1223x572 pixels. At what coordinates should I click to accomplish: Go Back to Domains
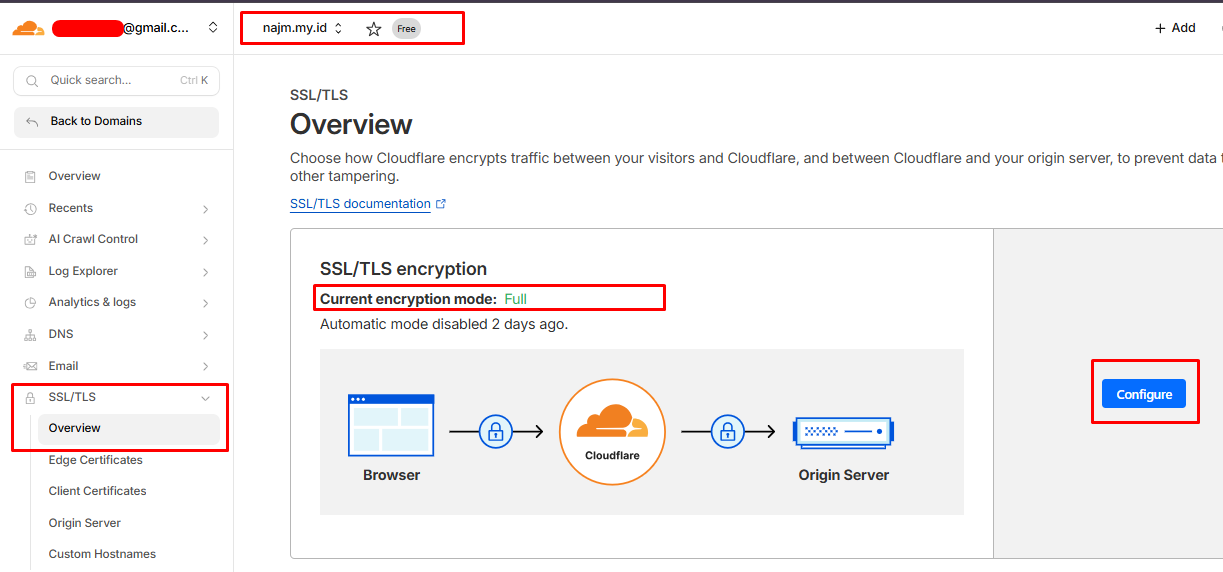116,122
